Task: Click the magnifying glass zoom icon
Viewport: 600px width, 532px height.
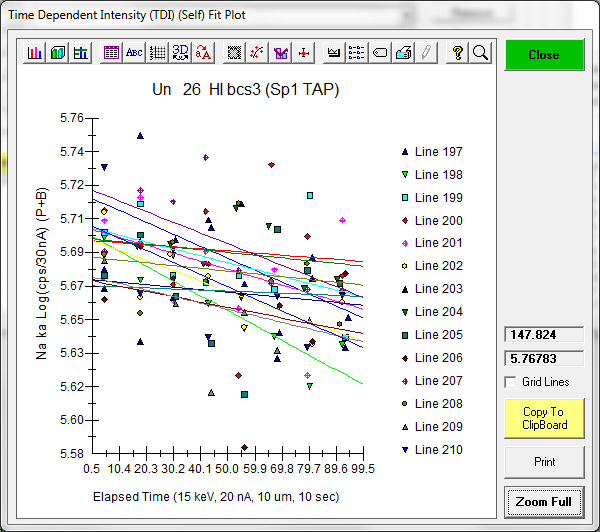Action: (480, 53)
